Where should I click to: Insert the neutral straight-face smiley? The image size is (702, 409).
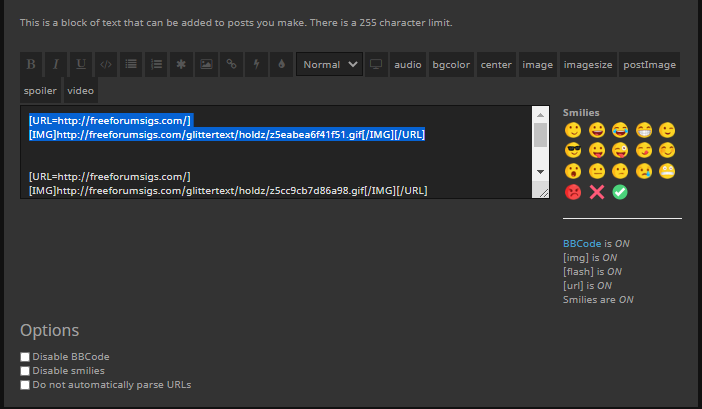click(597, 171)
